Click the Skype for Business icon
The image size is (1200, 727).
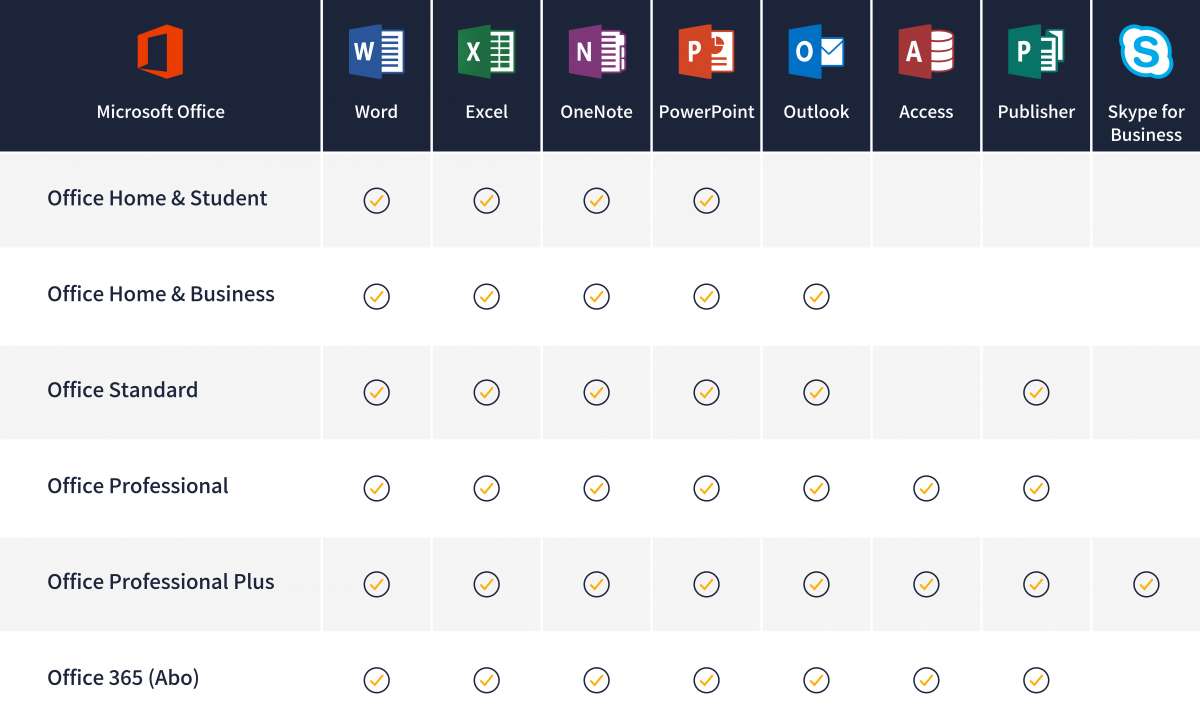[x=1146, y=53]
